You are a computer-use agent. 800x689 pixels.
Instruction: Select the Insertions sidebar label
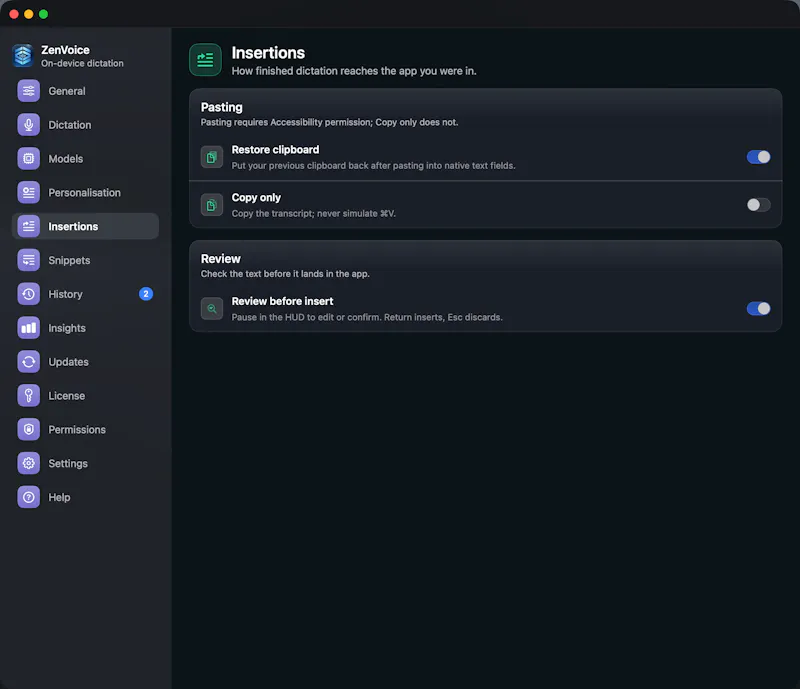click(73, 226)
